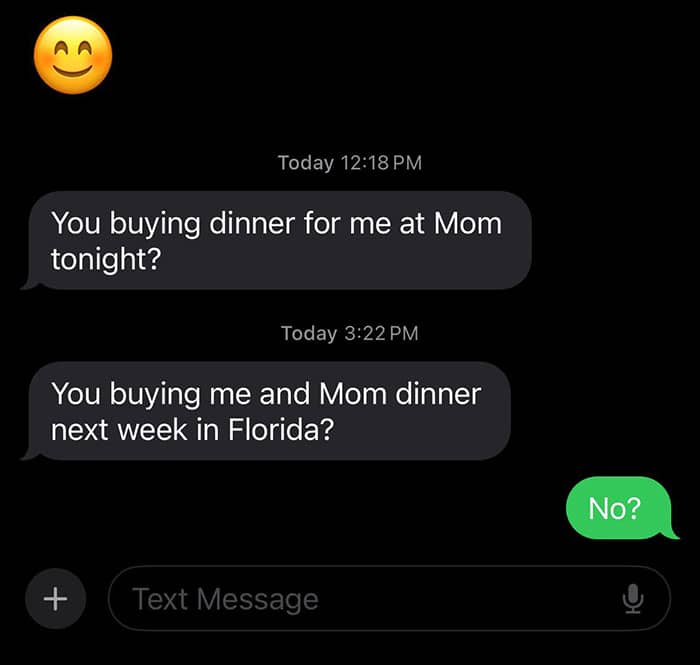The height and width of the screenshot is (665, 700).
Task: Click '3:22 PM' time text
Action: (x=380, y=333)
